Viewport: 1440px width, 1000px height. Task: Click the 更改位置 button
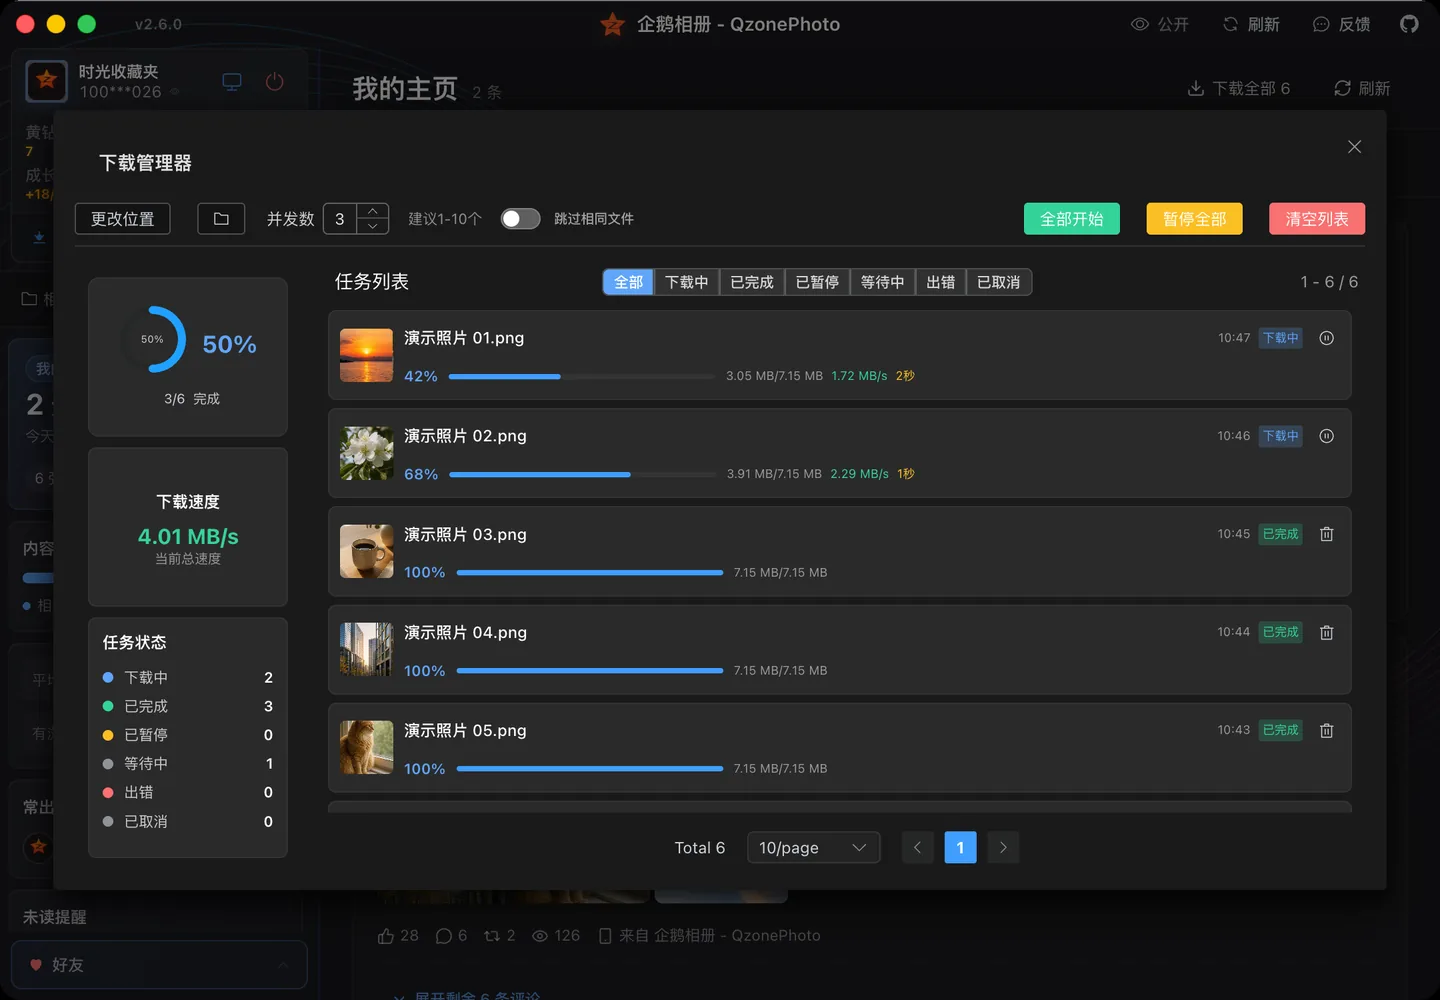123,219
